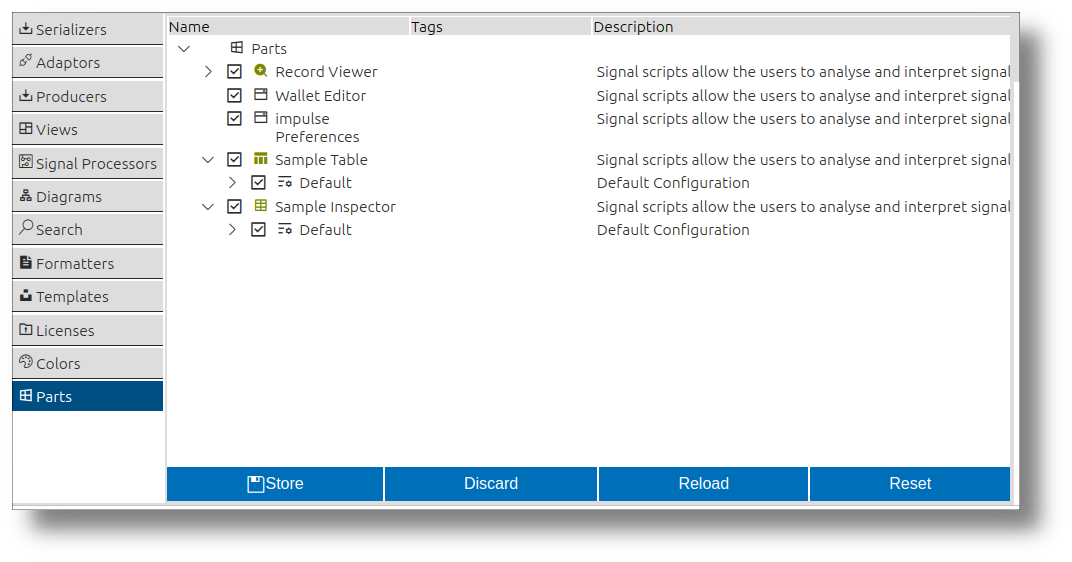Click the Wallet Editor window icon
Screen dimensions: 1072x562
point(260,94)
